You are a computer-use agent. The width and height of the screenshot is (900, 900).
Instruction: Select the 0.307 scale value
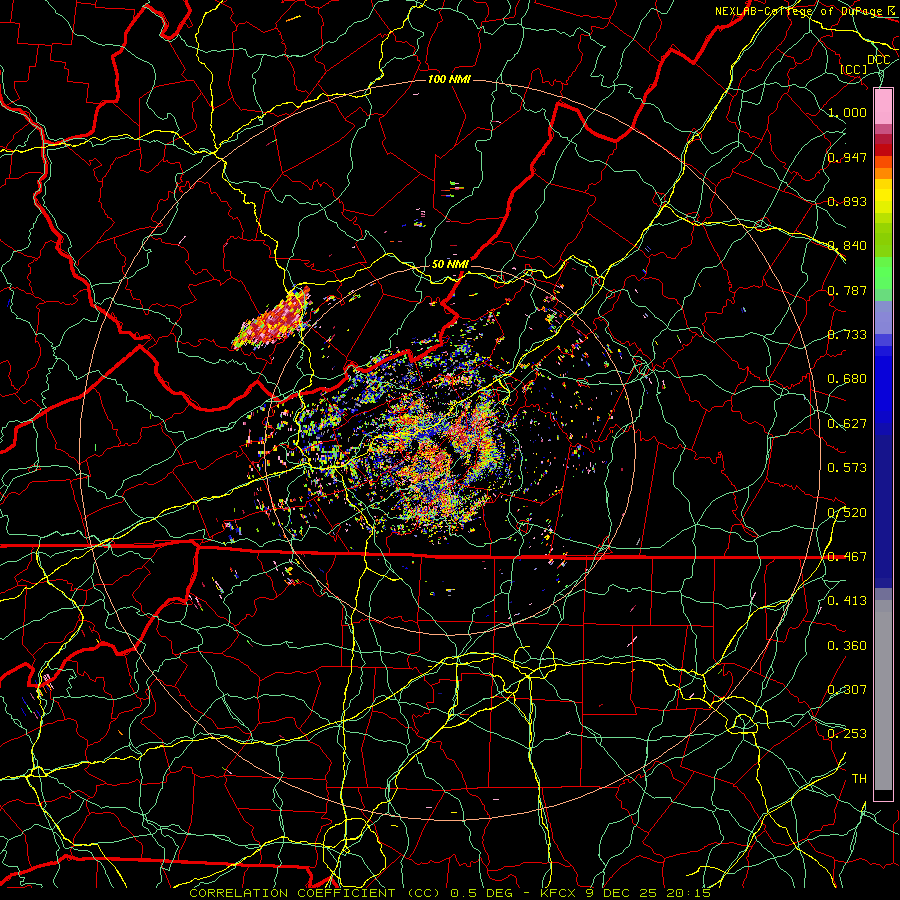[847, 690]
